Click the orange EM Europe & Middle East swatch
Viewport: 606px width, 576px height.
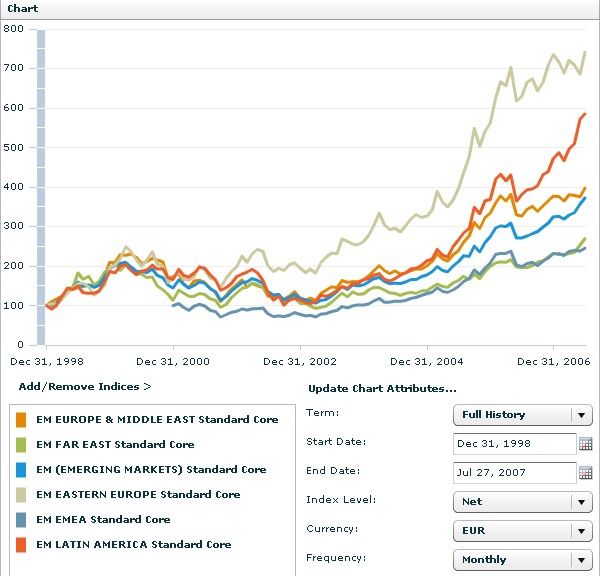[22, 419]
